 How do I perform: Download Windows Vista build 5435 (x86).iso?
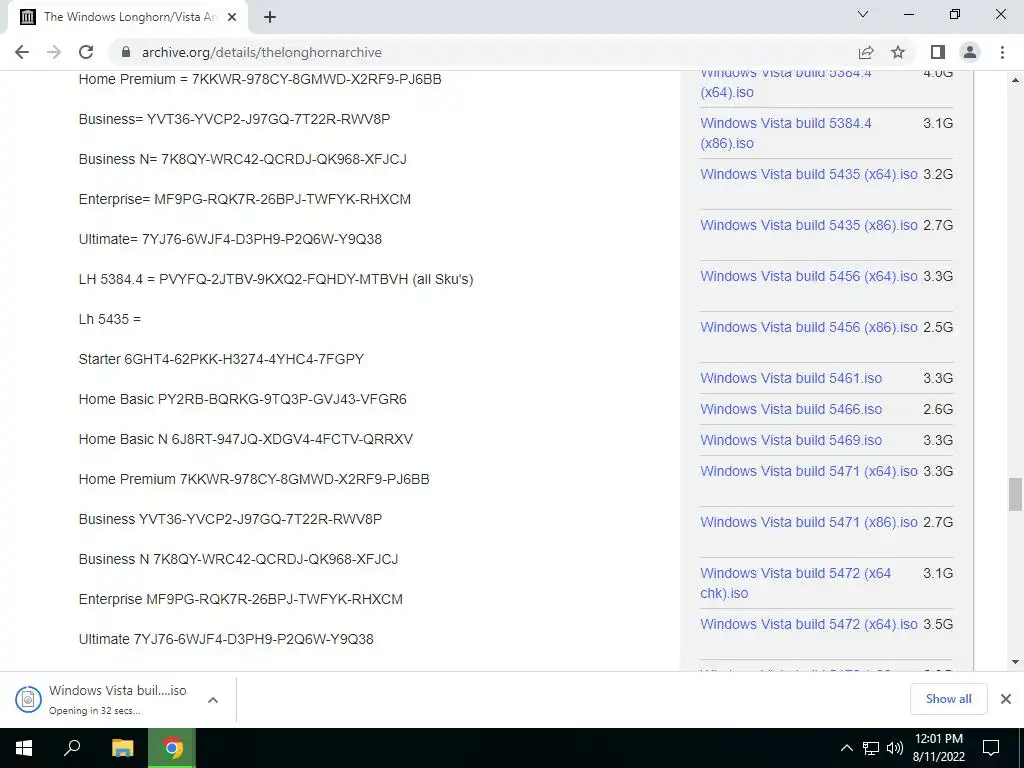[808, 225]
